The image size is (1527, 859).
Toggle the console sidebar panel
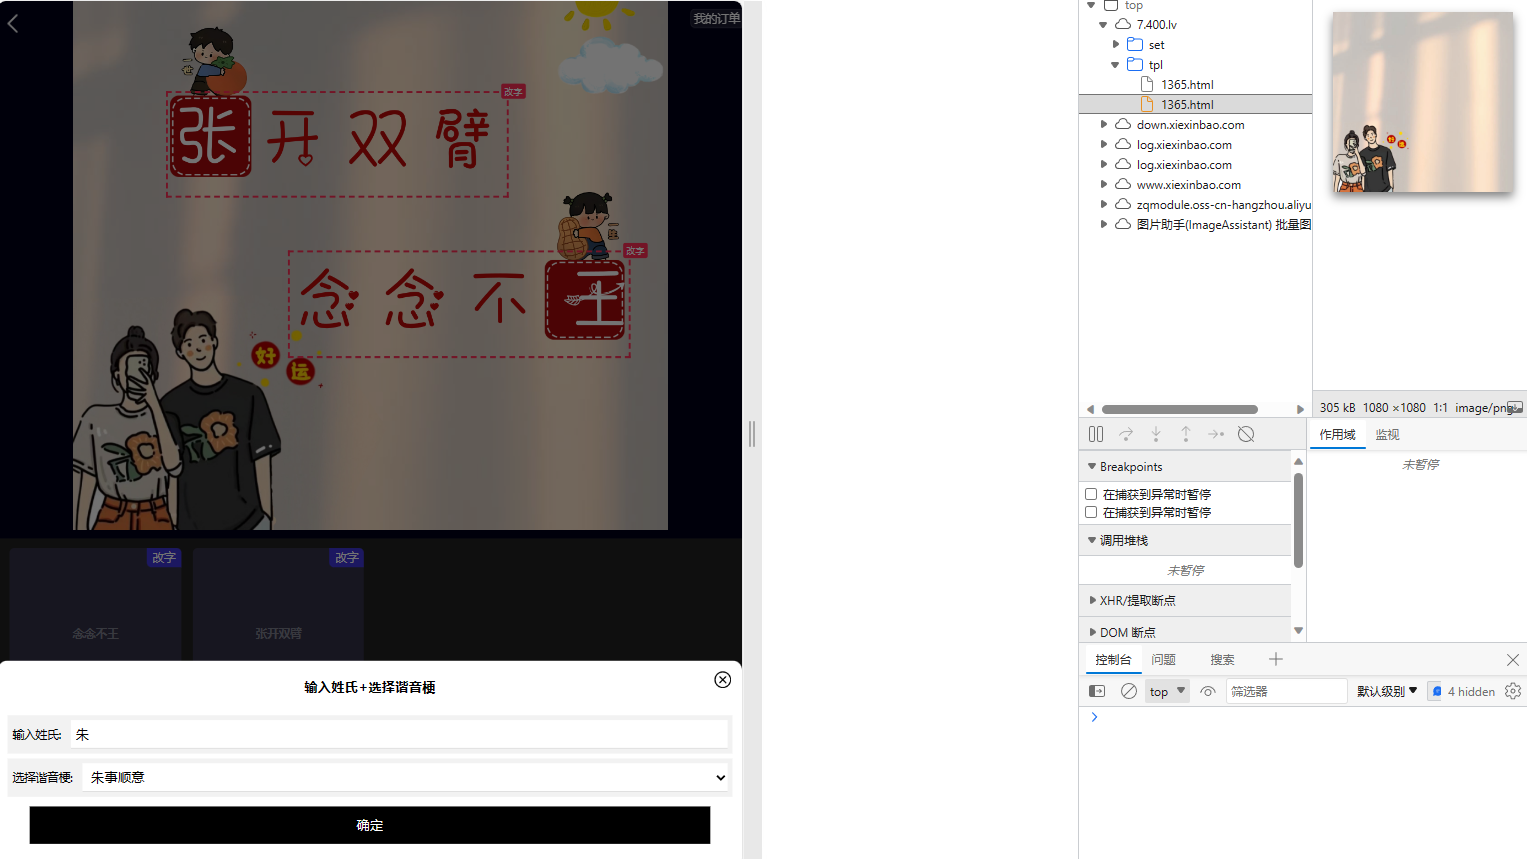point(1095,691)
